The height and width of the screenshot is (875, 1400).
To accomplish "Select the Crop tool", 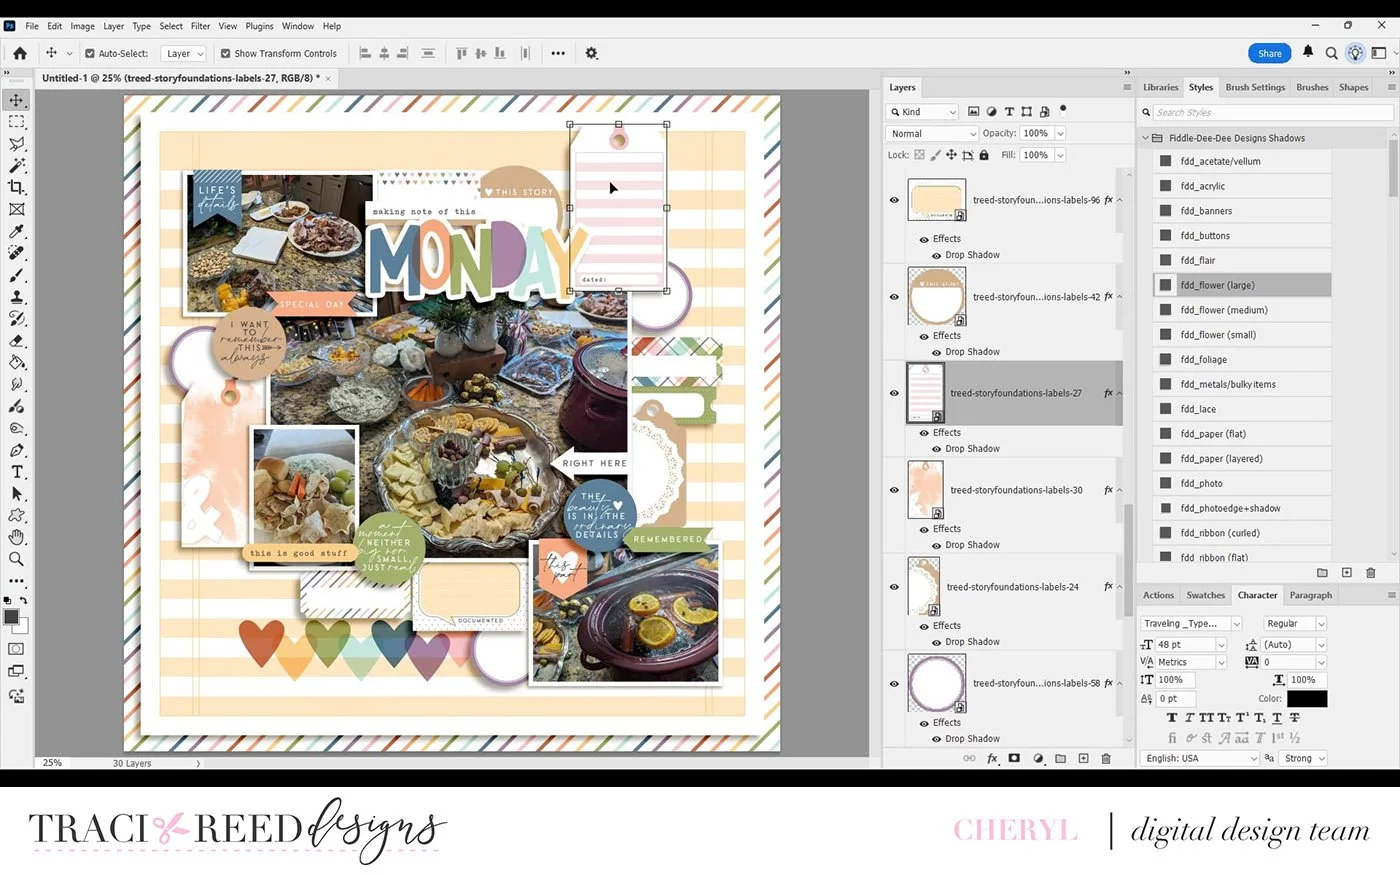I will point(16,187).
